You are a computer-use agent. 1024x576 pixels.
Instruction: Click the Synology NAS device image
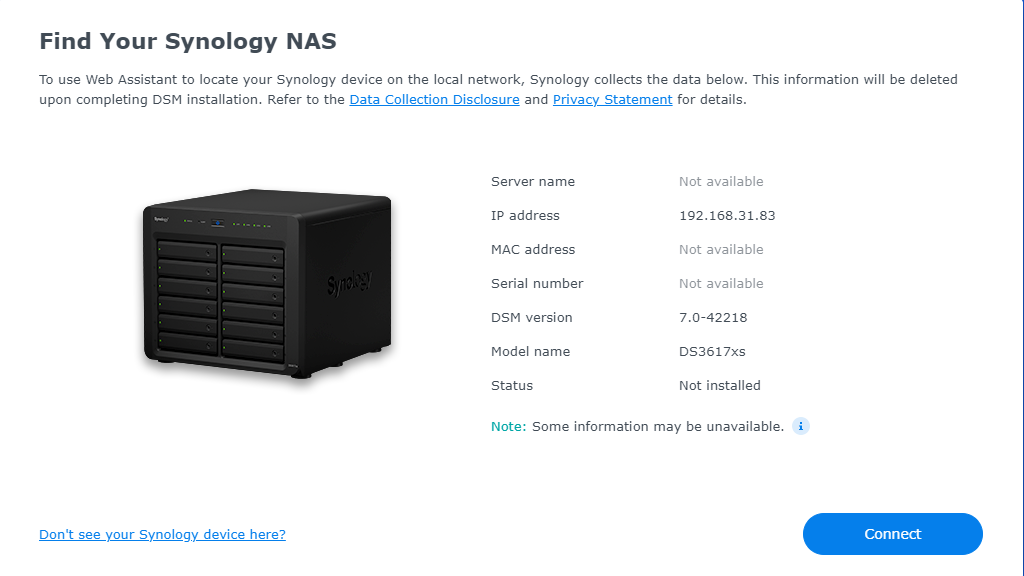point(266,283)
